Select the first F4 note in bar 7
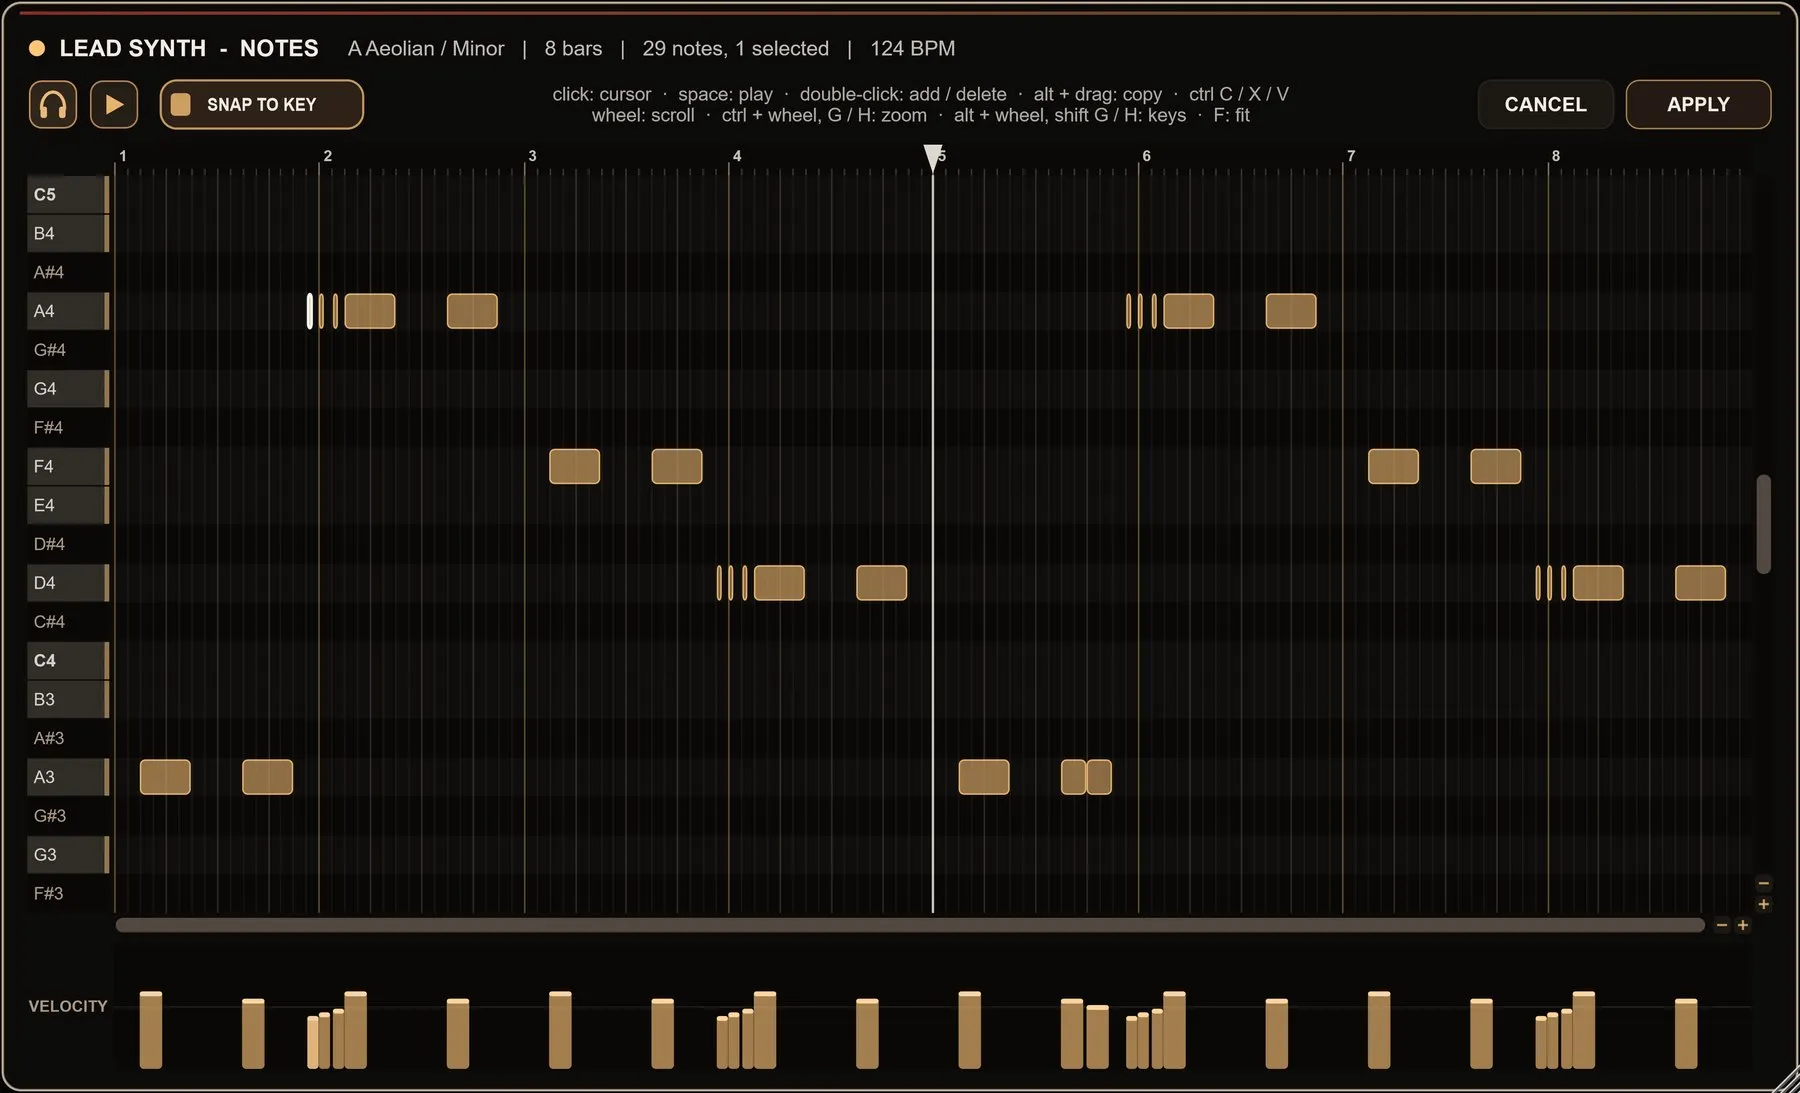 click(x=1393, y=466)
